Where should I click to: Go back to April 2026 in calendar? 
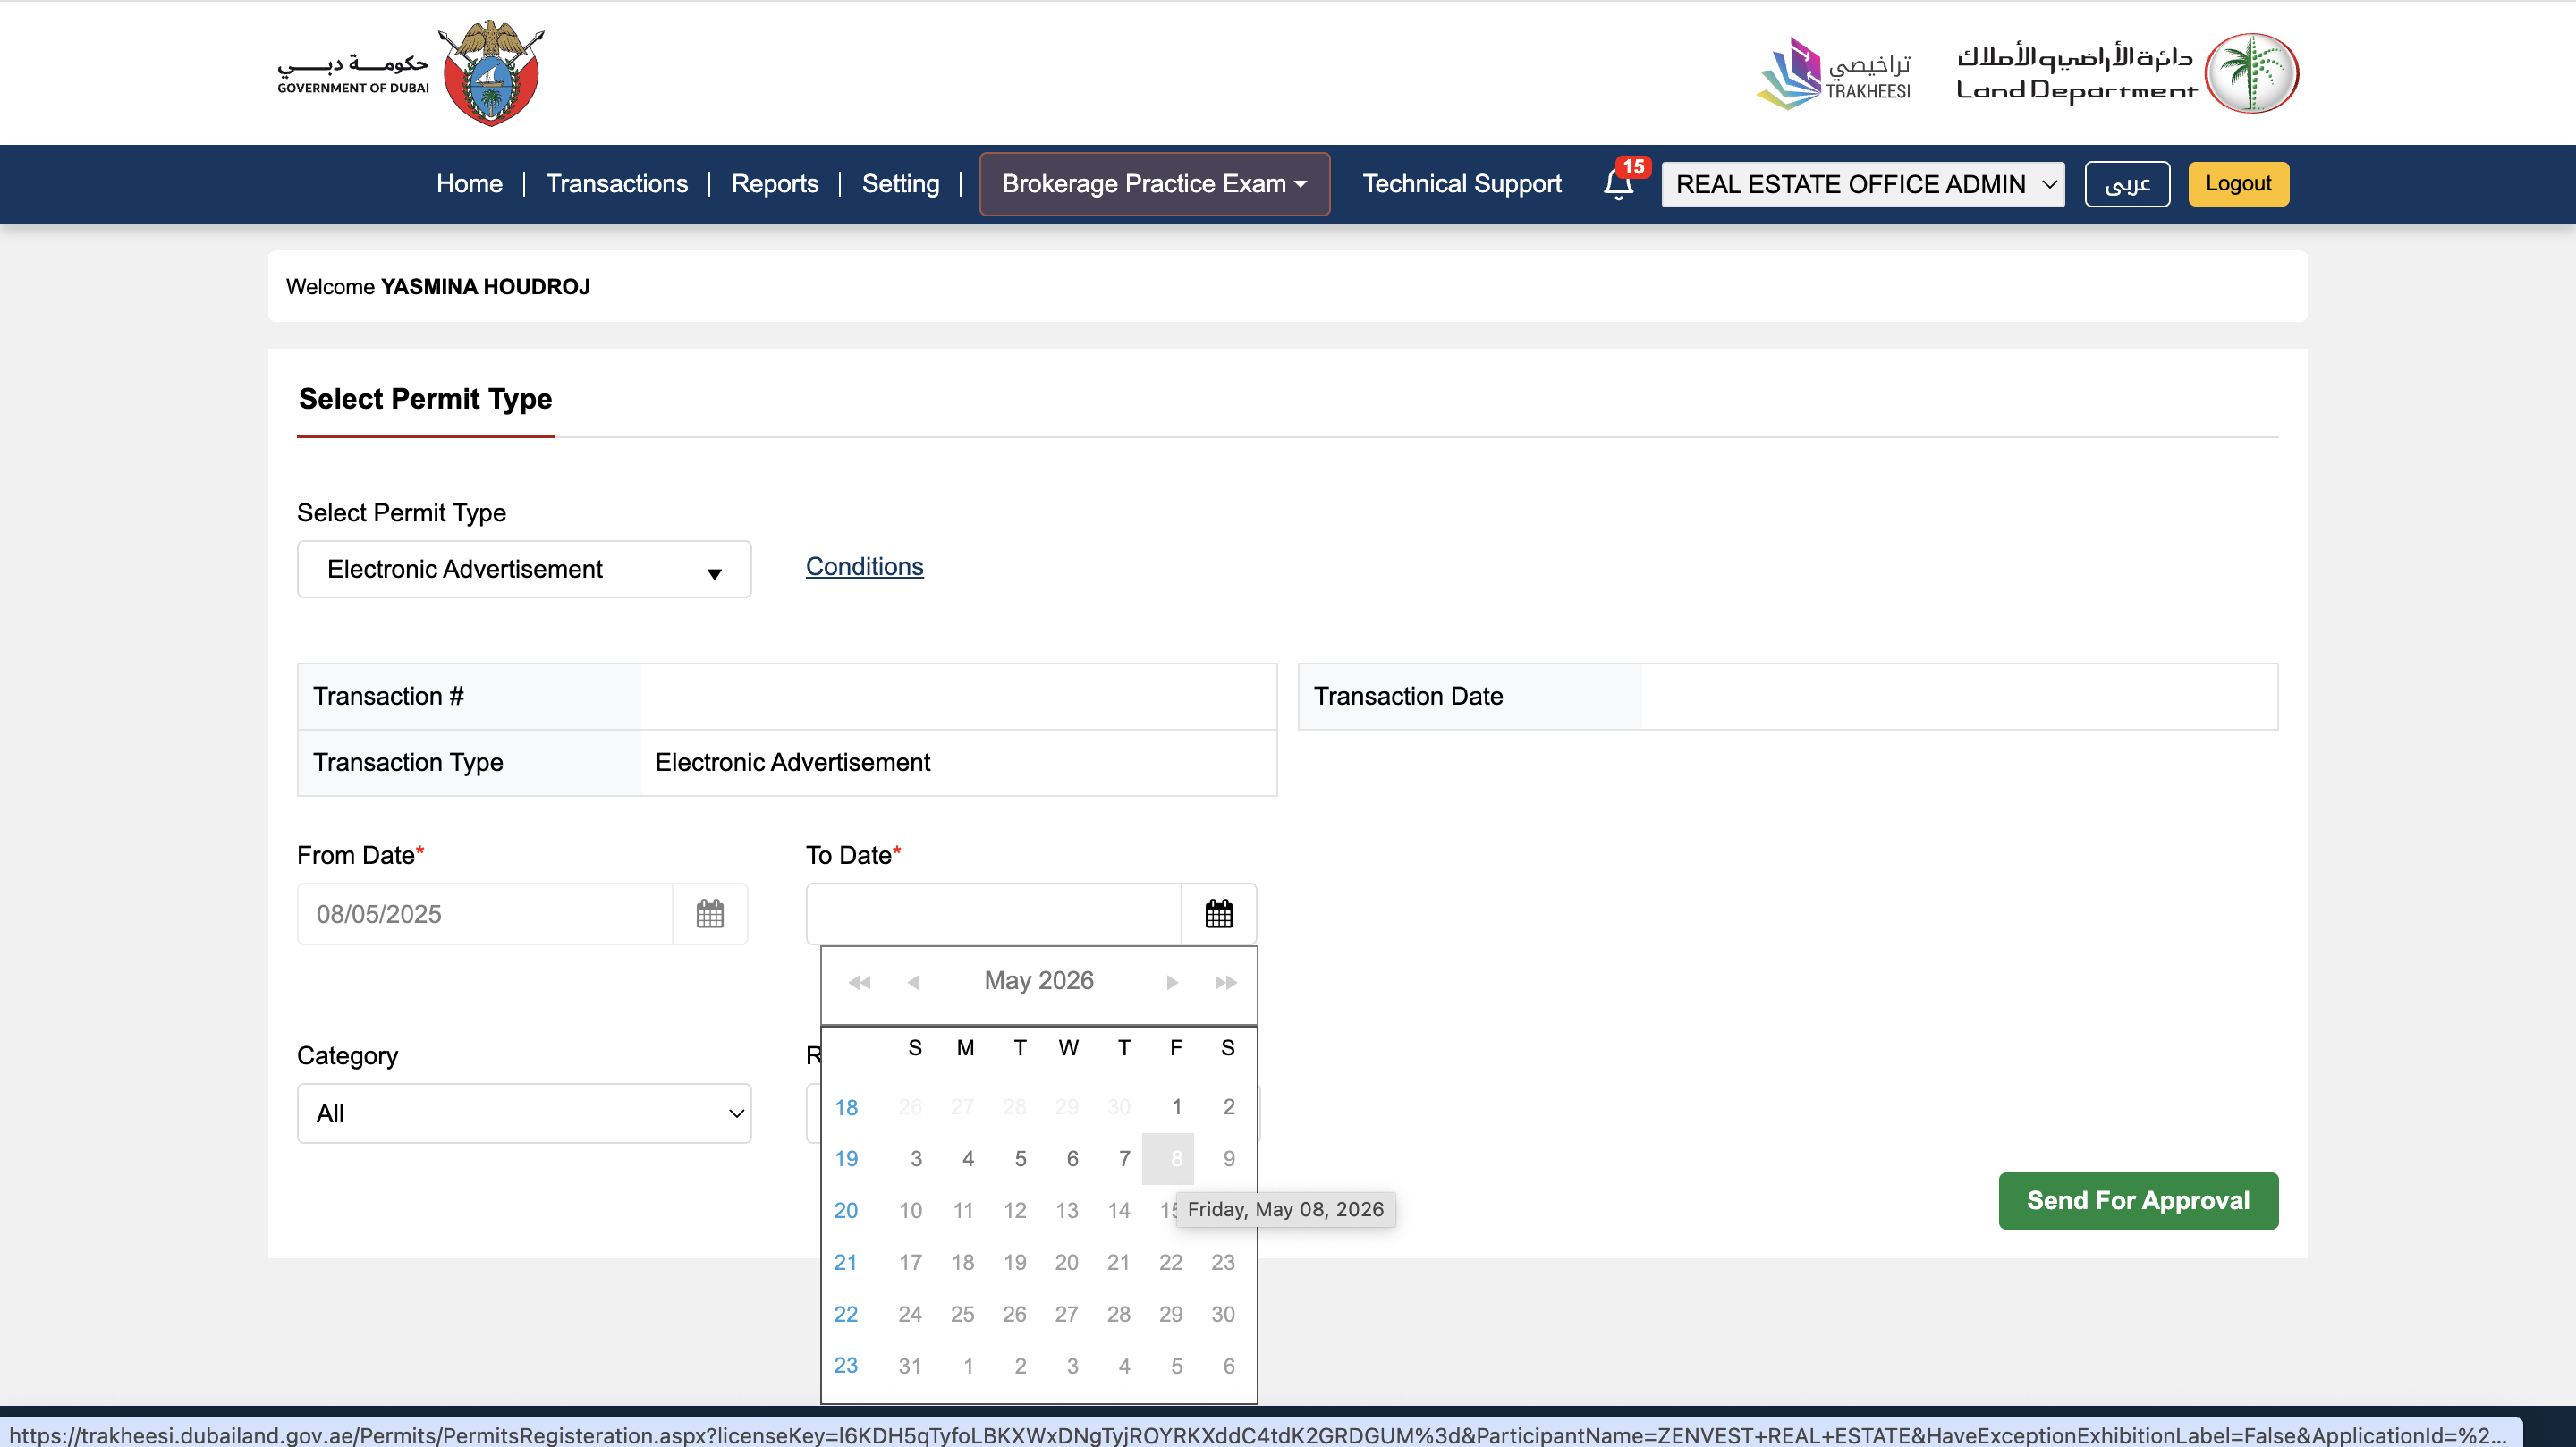pyautogui.click(x=914, y=982)
